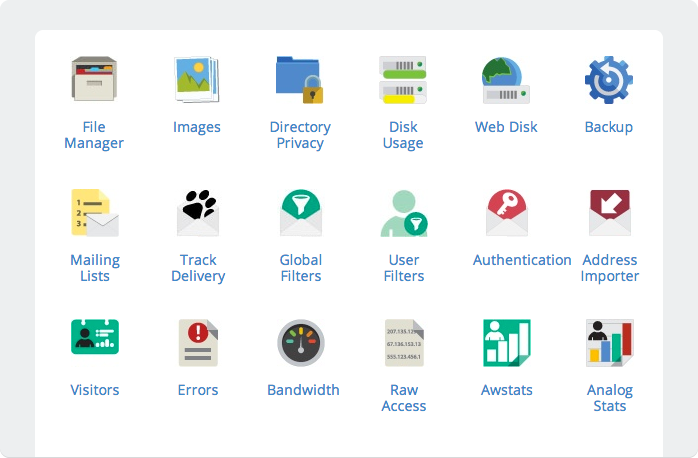
Task: Click the Bandwidth text link
Action: click(x=303, y=390)
